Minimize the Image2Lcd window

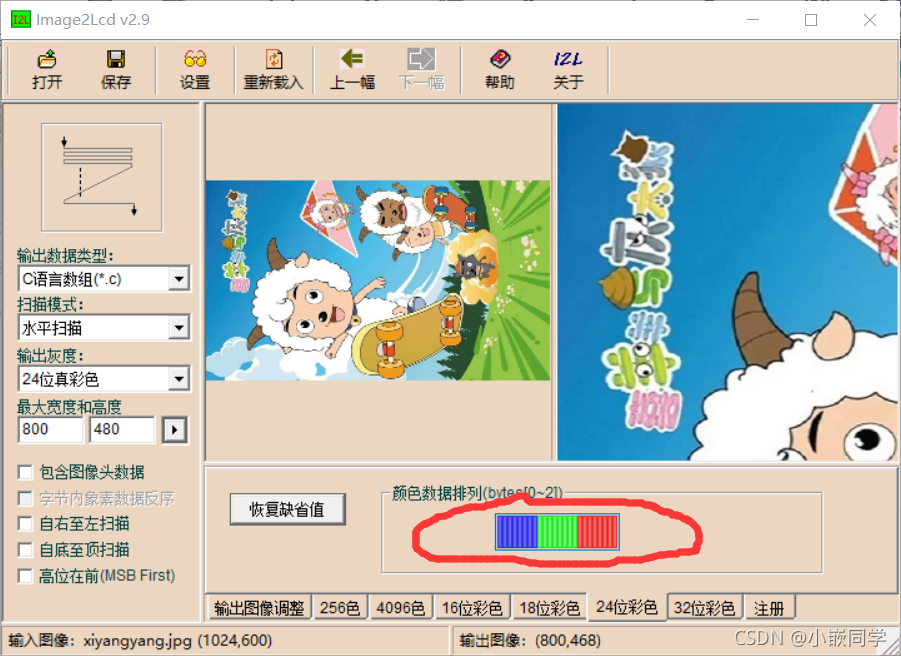[753, 20]
